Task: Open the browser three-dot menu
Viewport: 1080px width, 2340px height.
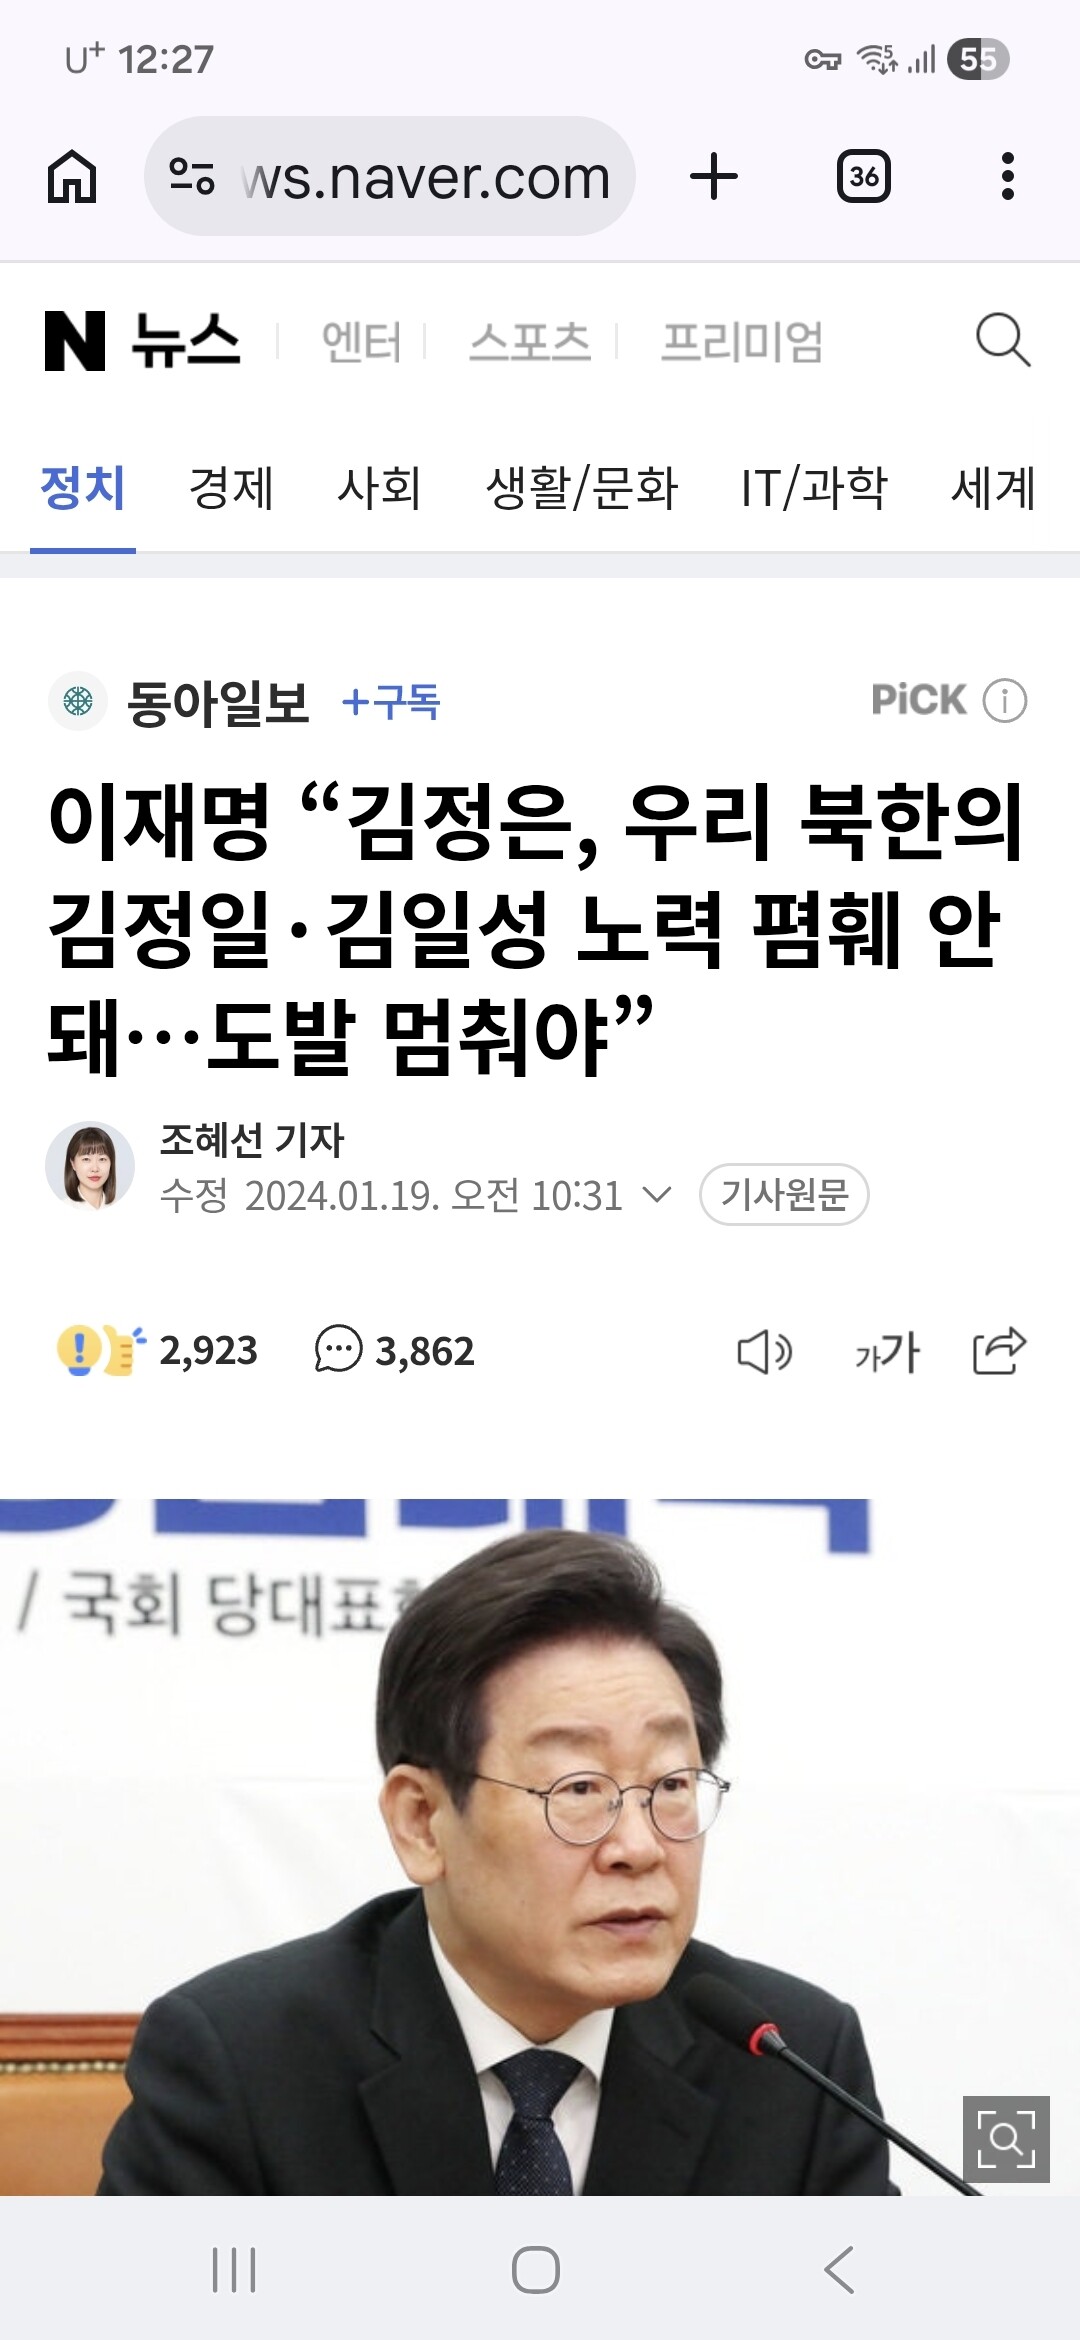Action: [x=1008, y=177]
